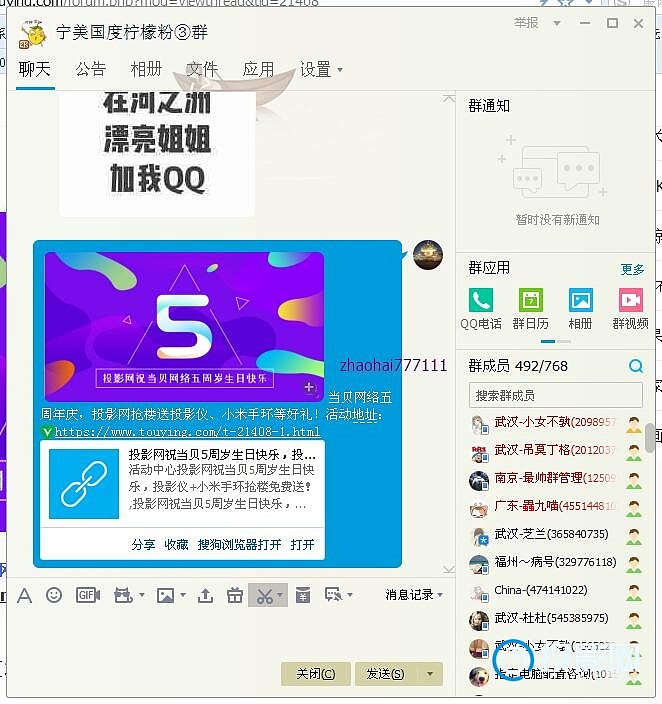Click scroll-down arrow of chat area

pyautogui.click(x=448, y=569)
